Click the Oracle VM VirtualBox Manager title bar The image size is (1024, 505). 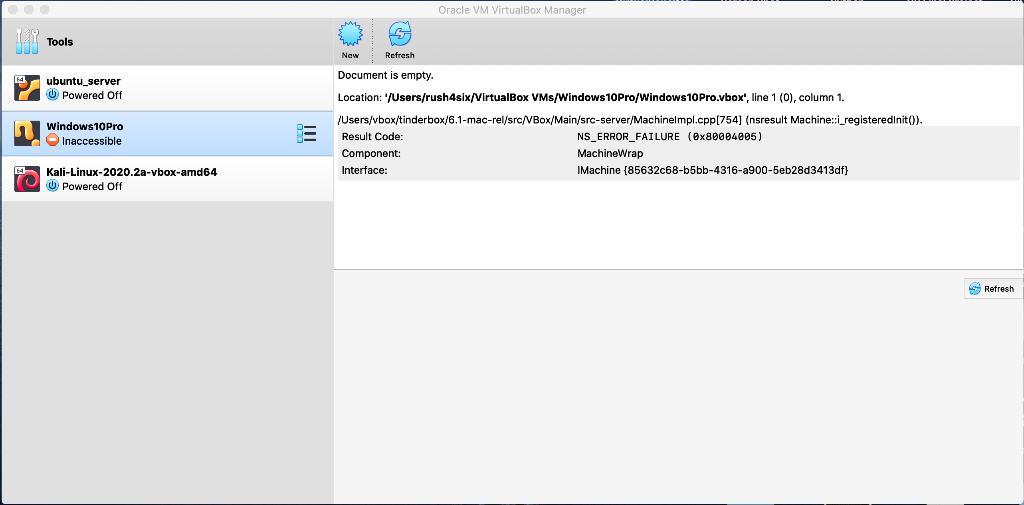tap(512, 10)
